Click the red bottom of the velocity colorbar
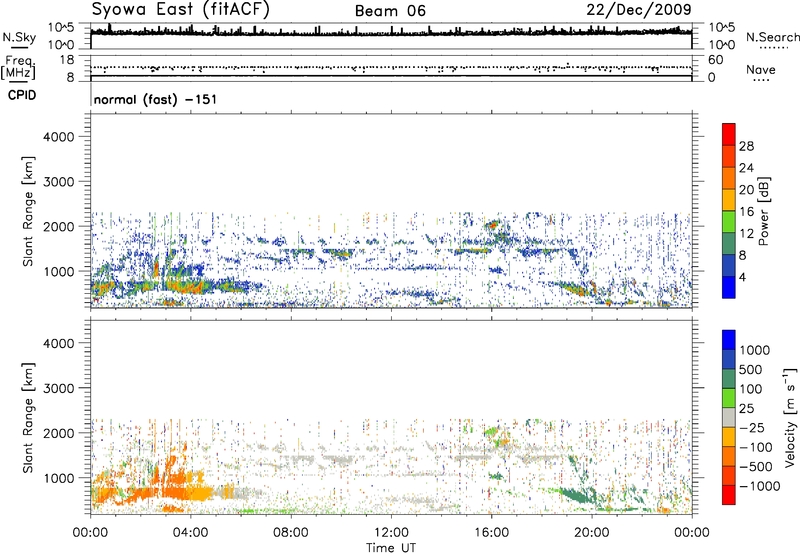Screen dimensions: 800x554 729,495
